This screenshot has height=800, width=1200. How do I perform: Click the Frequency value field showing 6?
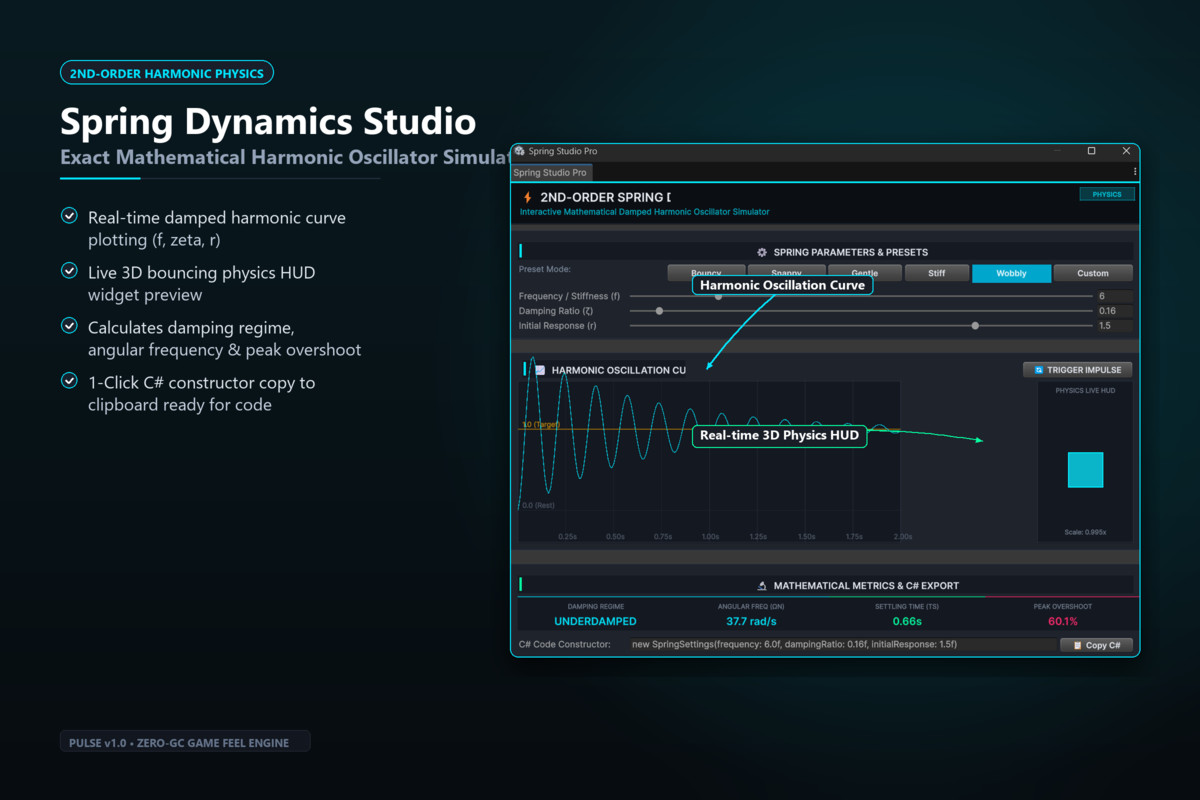tap(1114, 296)
